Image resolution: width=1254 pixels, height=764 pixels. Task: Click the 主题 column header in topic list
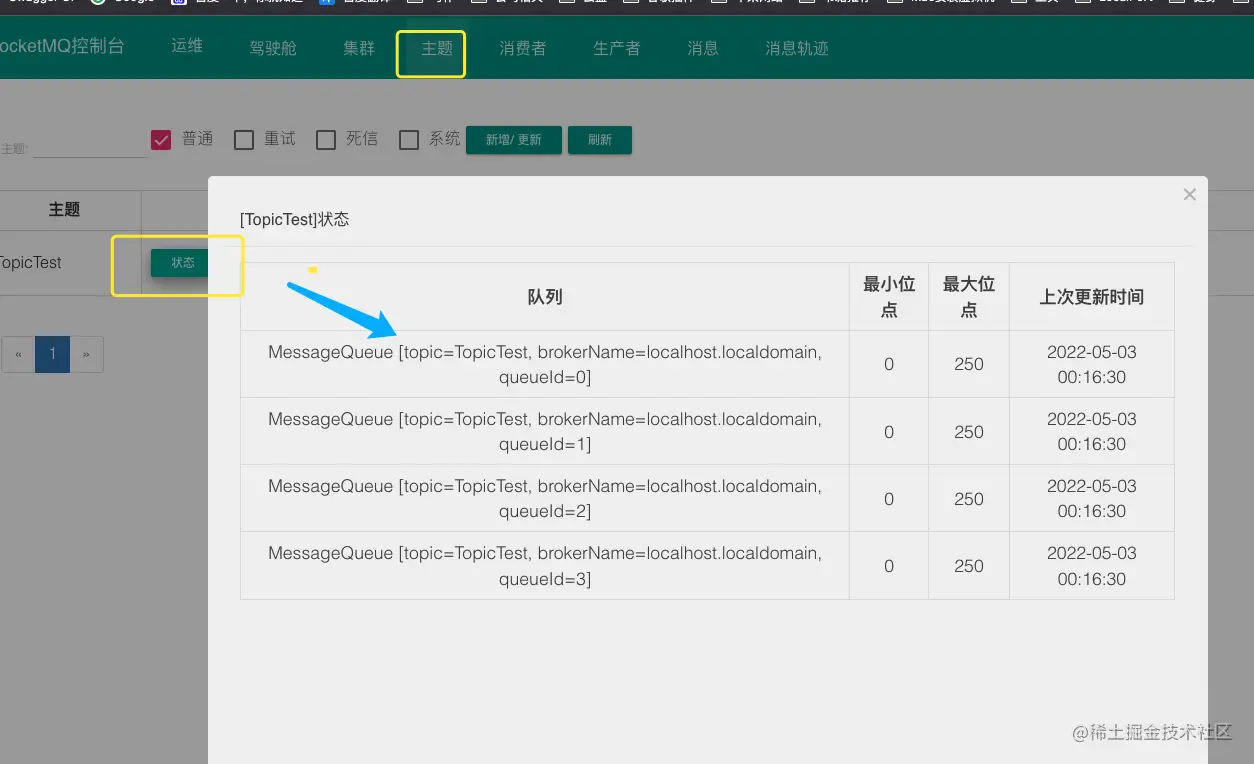point(64,210)
